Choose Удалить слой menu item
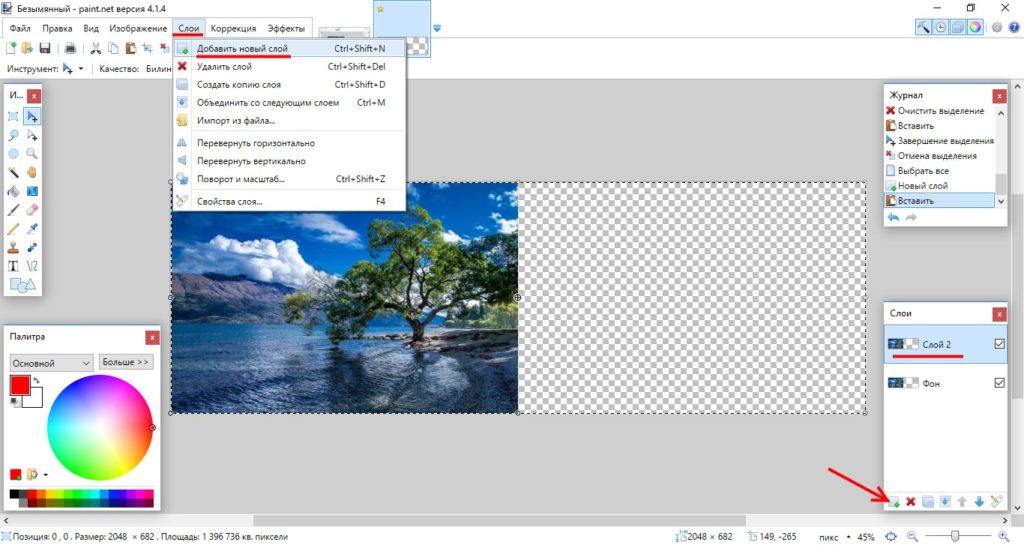This screenshot has width=1024, height=545. click(291, 67)
